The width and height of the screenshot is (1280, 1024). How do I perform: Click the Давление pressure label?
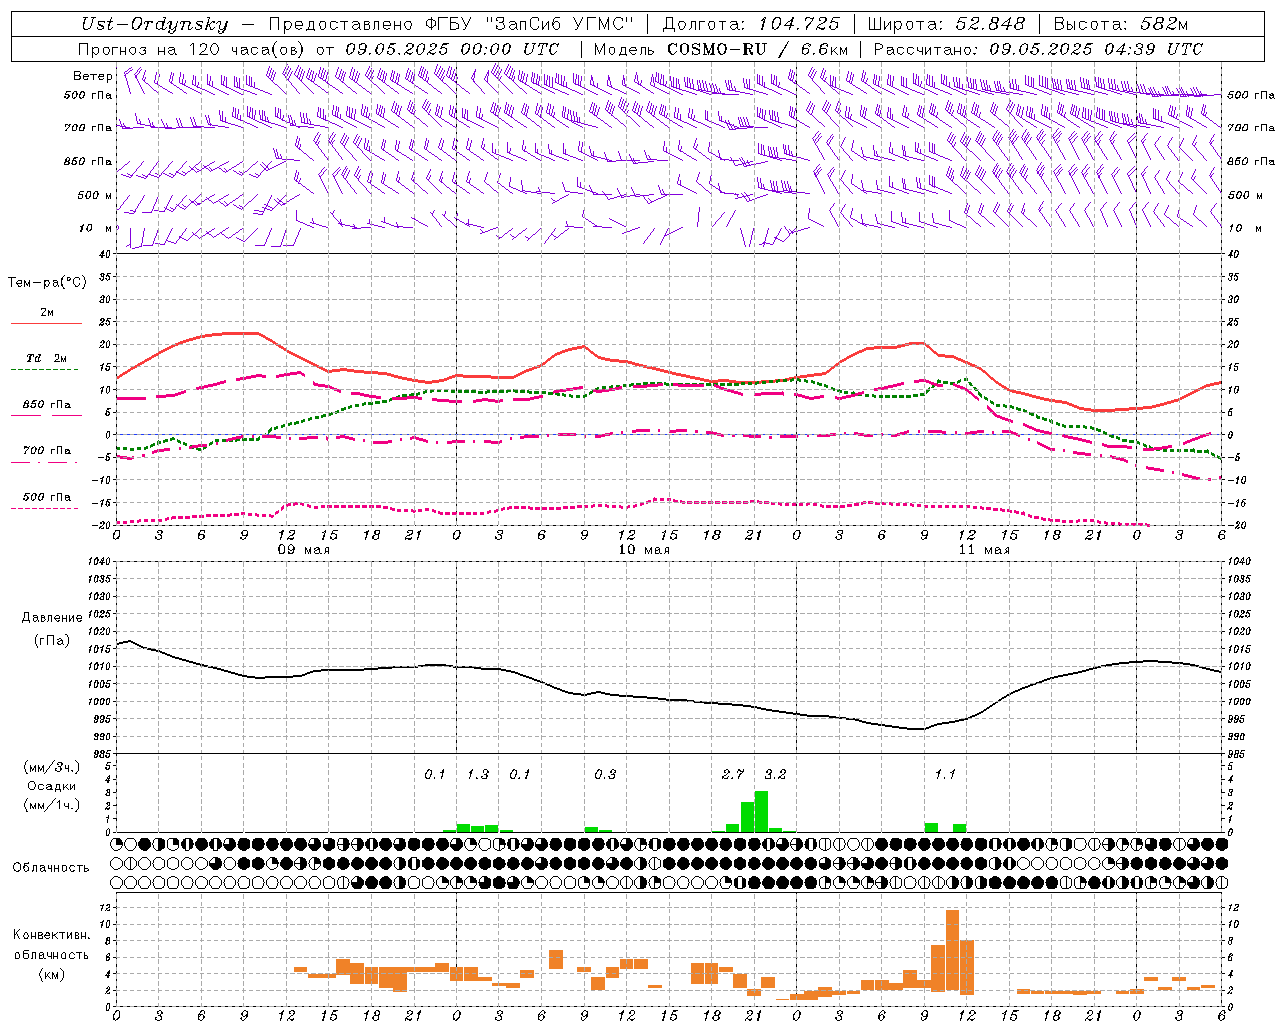coord(52,618)
